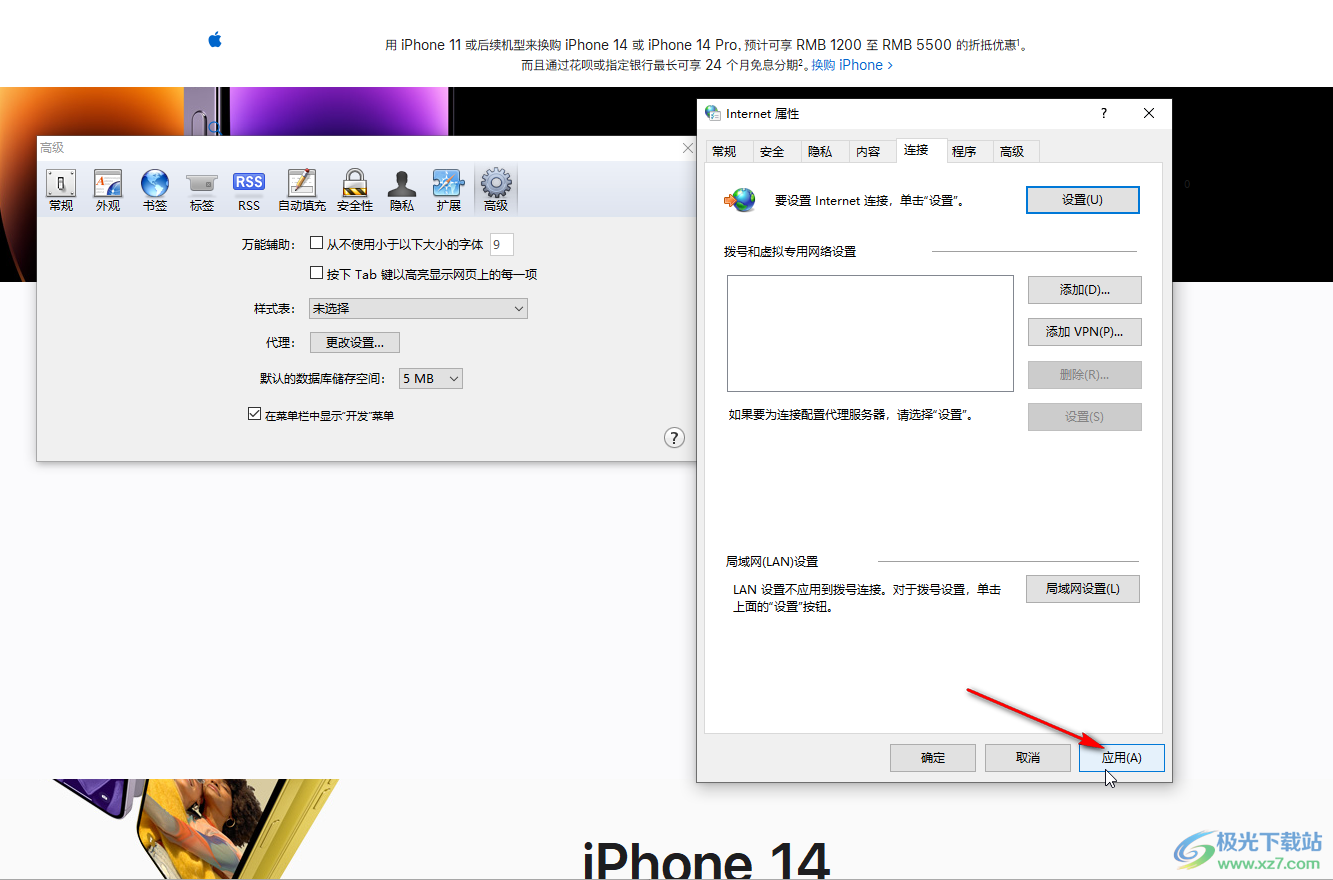Viewport: 1333px width, 880px height.
Task: Close the Safari 高级 preferences window
Action: point(687,148)
